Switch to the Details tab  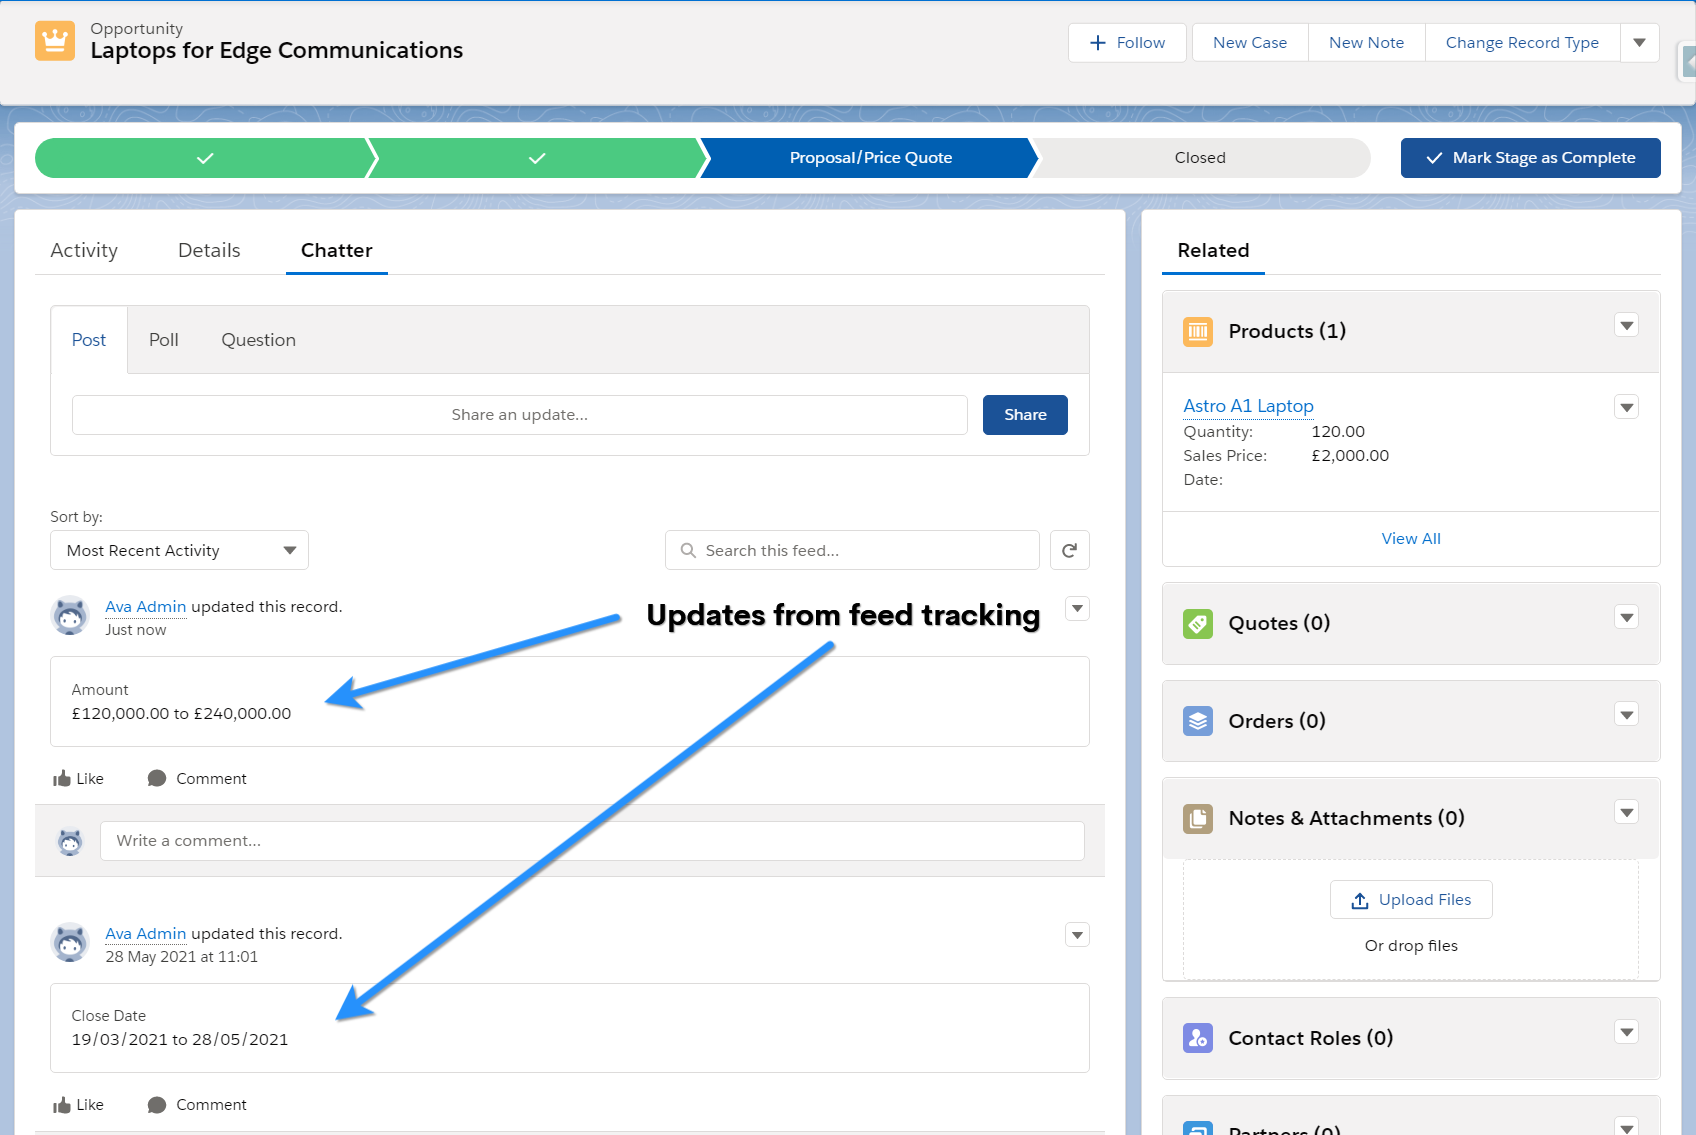click(209, 250)
